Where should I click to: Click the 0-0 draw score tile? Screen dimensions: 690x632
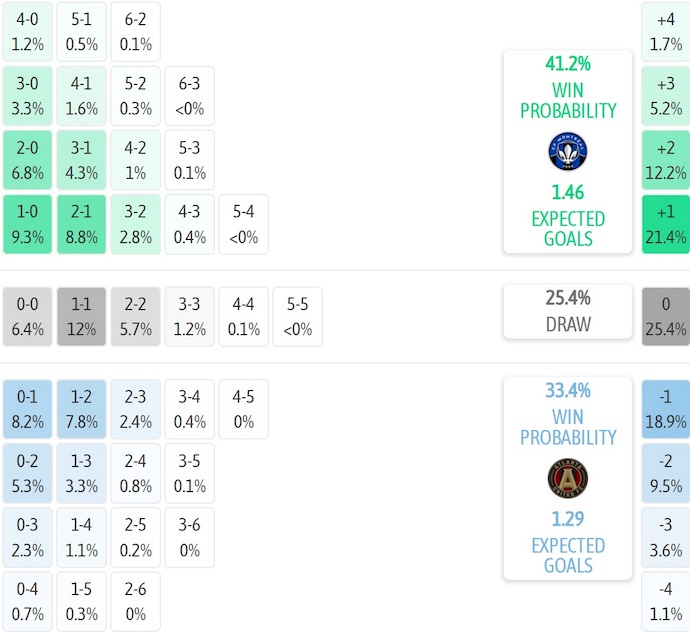click(x=27, y=316)
